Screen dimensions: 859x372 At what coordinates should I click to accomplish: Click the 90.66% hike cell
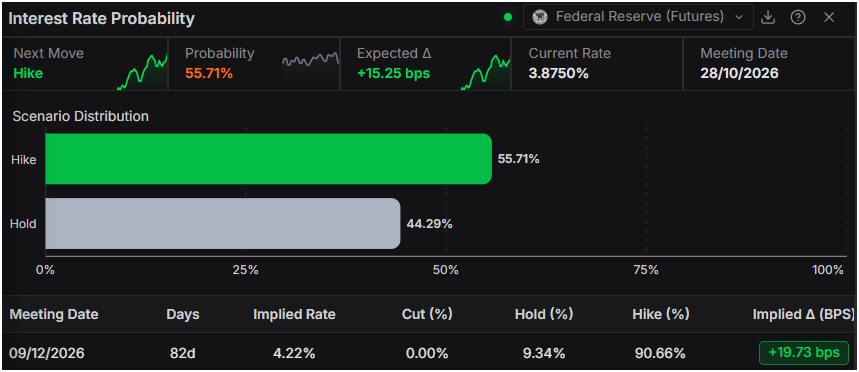pos(660,353)
